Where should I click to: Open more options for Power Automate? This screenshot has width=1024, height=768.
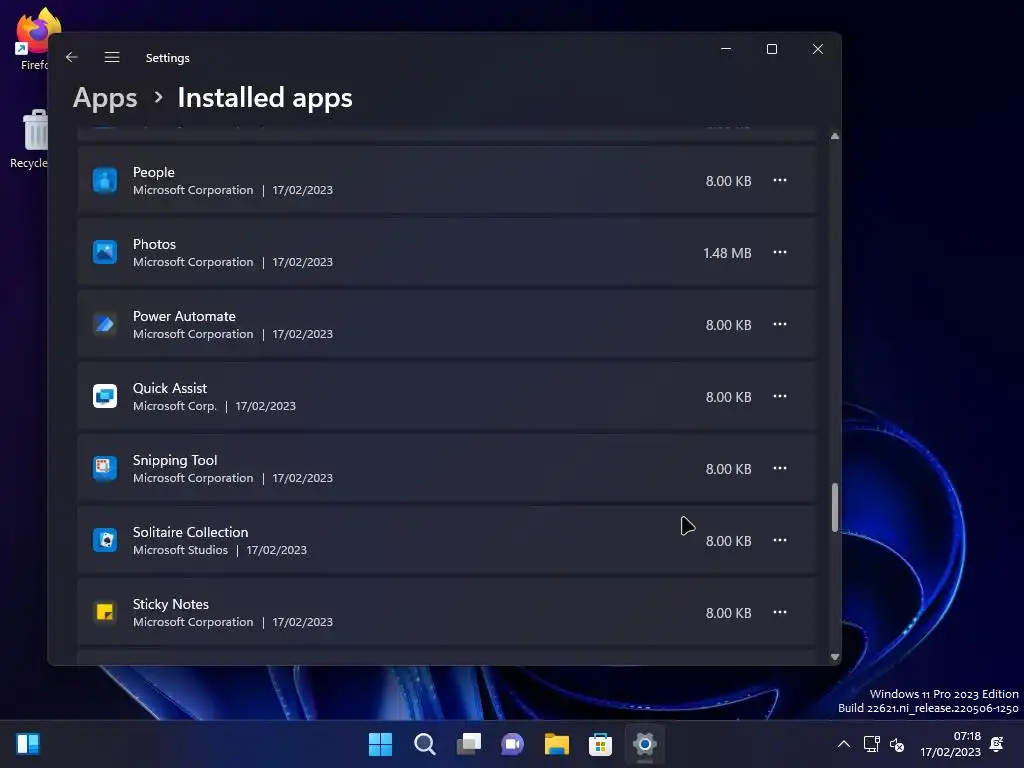coord(780,324)
